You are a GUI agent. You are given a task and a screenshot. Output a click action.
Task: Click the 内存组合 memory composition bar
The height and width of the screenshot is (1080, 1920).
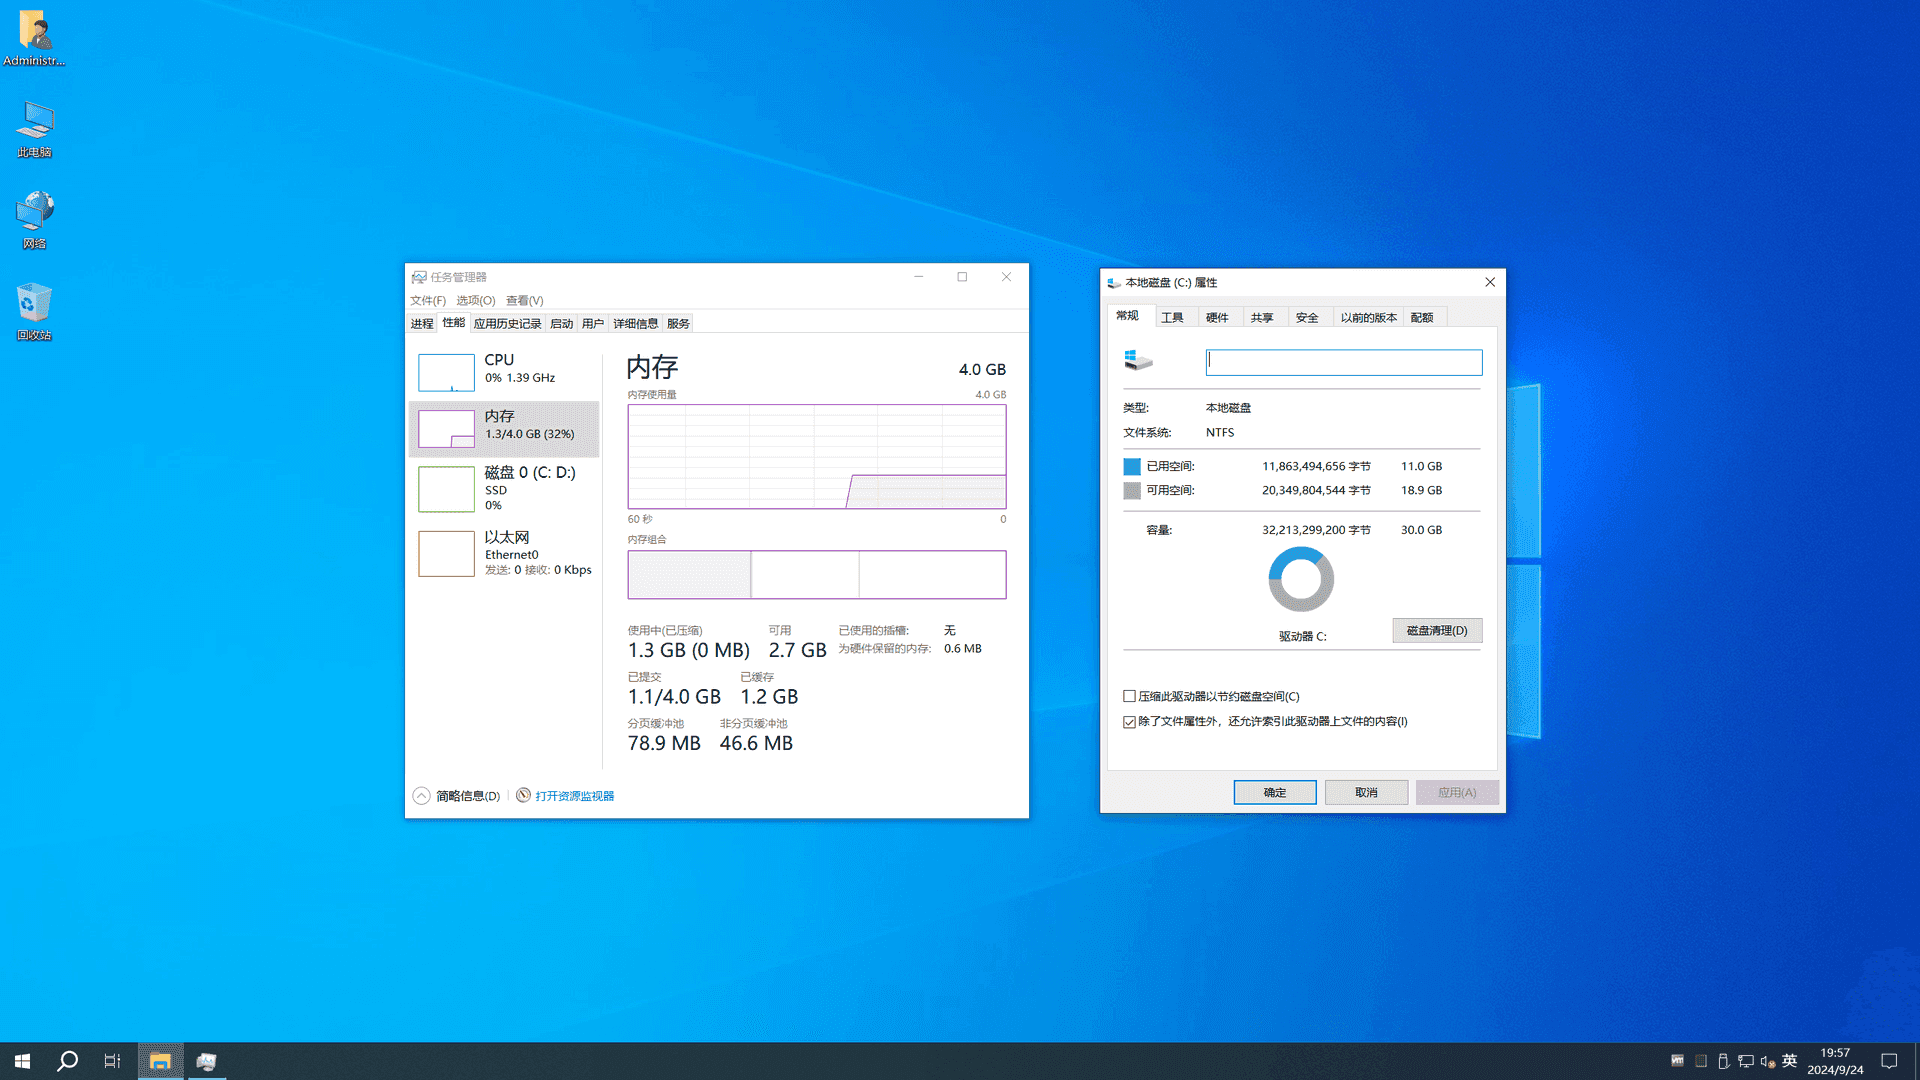pyautogui.click(x=816, y=574)
